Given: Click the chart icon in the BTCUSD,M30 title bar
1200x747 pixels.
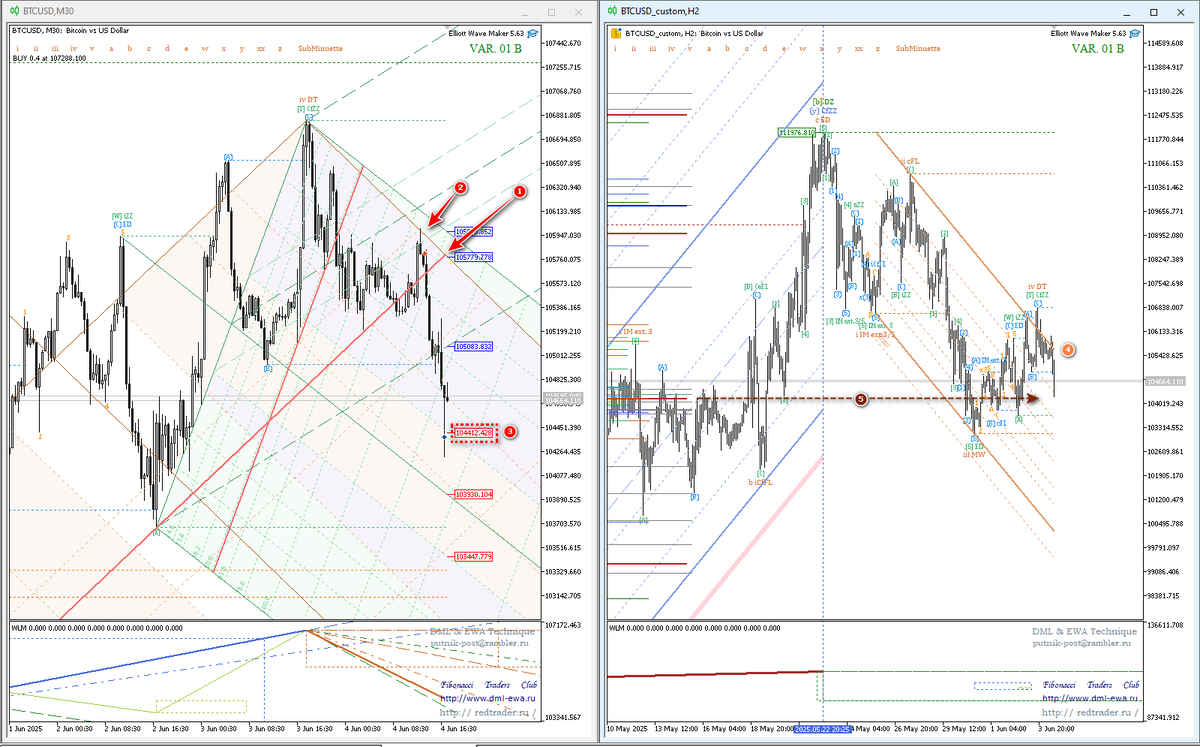Looking at the screenshot, I should 14,11.
